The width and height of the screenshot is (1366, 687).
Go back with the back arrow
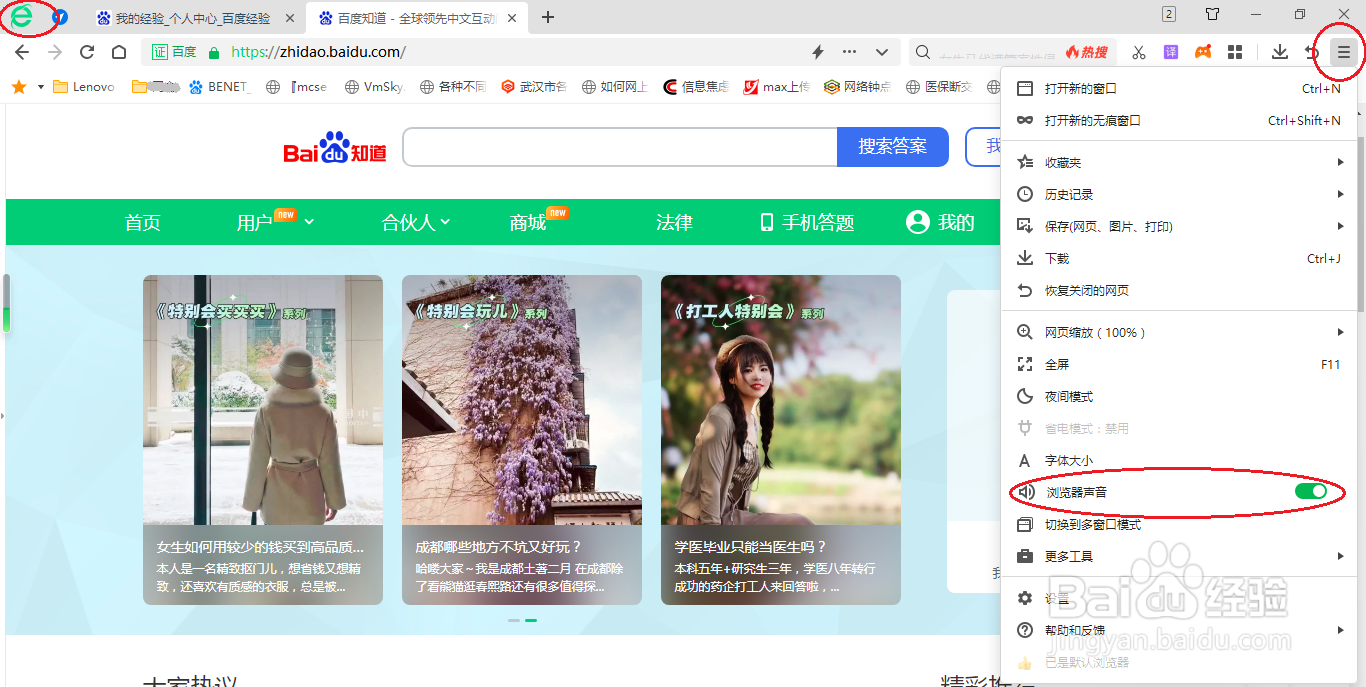tap(21, 52)
